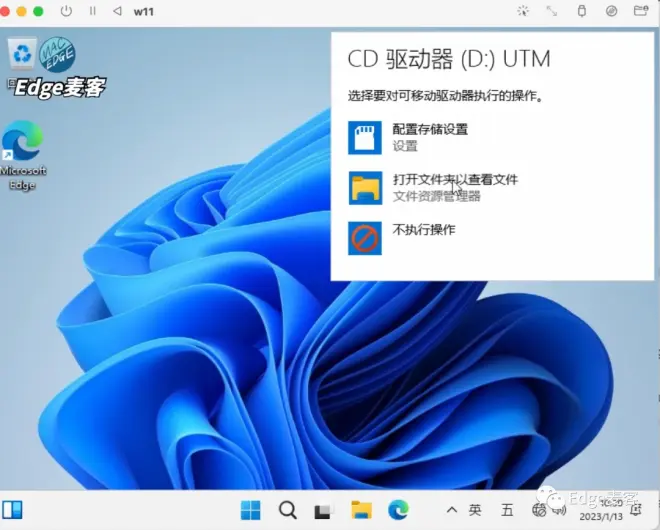The height and width of the screenshot is (530, 660).
Task: Toggle capture mouse cursor icon
Action: [x=523, y=11]
